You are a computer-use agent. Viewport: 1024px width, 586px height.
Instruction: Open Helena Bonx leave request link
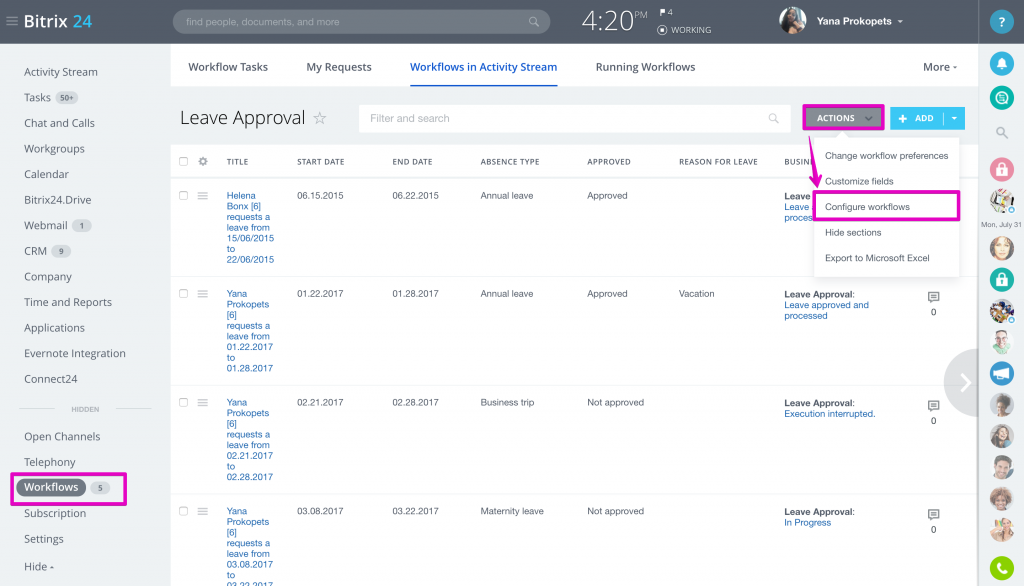tap(250, 227)
